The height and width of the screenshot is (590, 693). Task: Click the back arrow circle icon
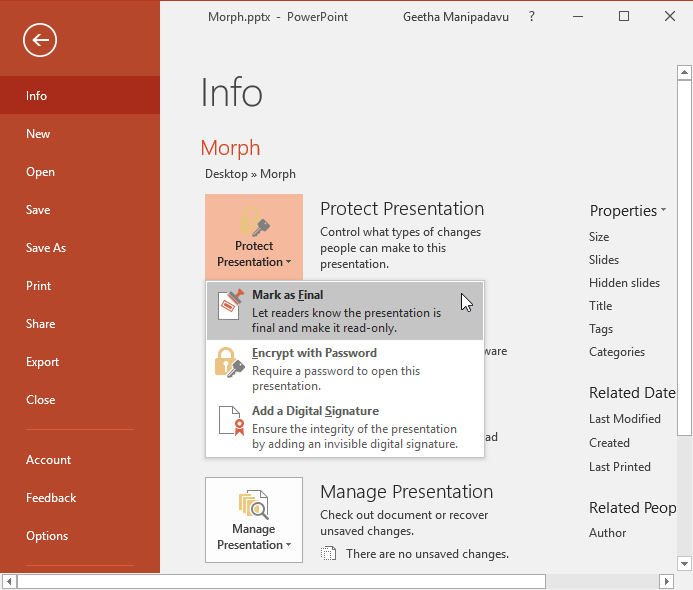click(x=40, y=40)
